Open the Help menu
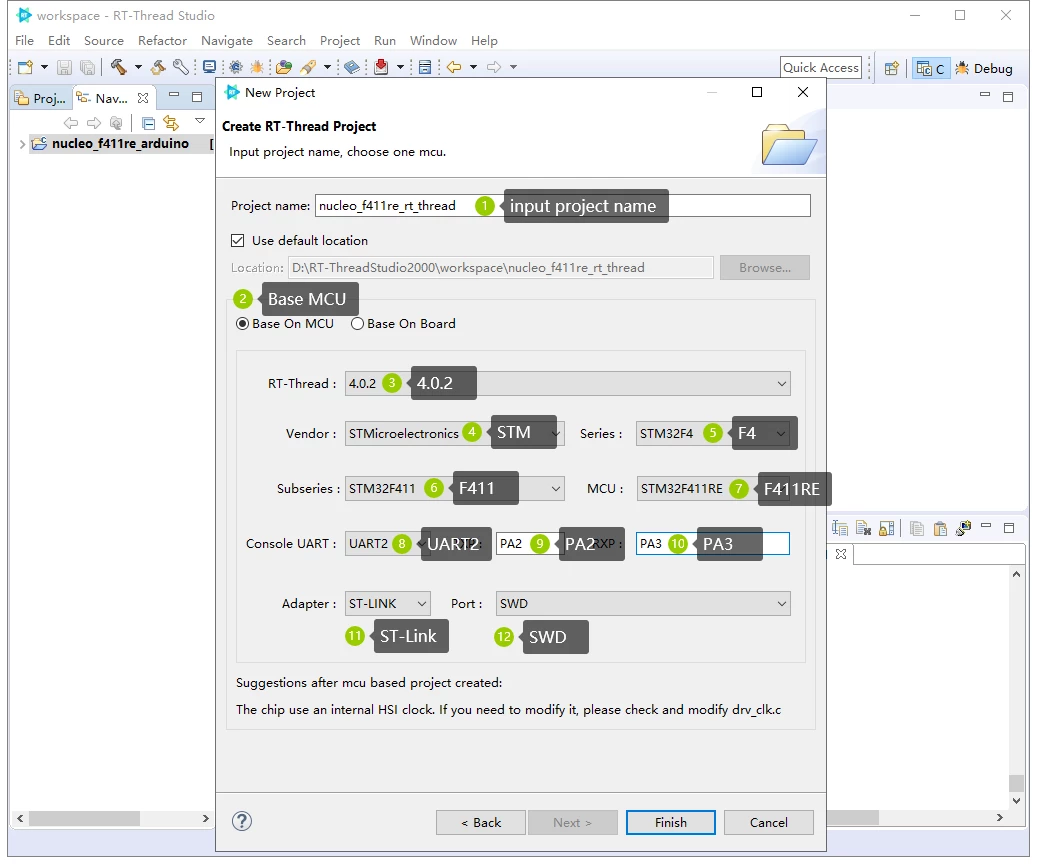This screenshot has height=864, width=1037. (x=484, y=40)
